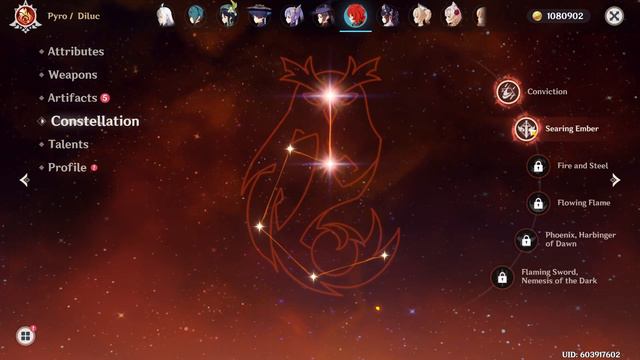Screen dimensions: 640x360
Task: Select the dark purple-haired character portrait
Action: point(388,16)
